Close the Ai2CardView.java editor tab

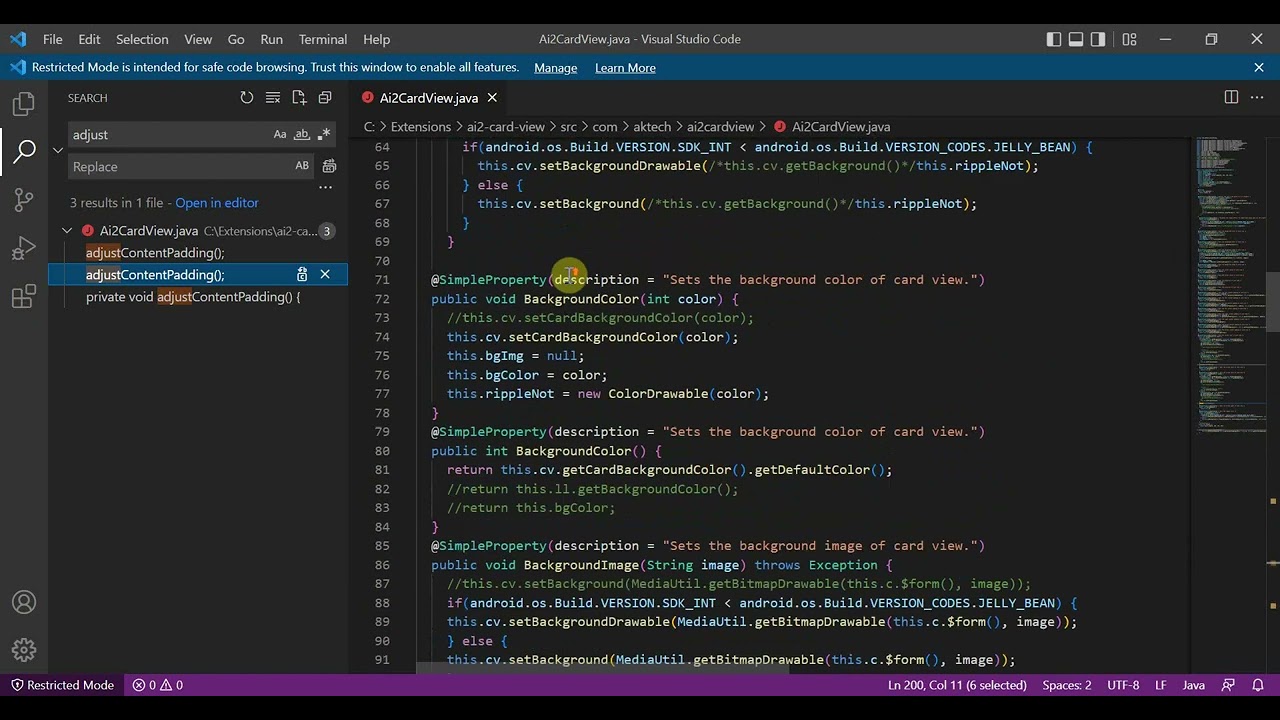click(492, 98)
